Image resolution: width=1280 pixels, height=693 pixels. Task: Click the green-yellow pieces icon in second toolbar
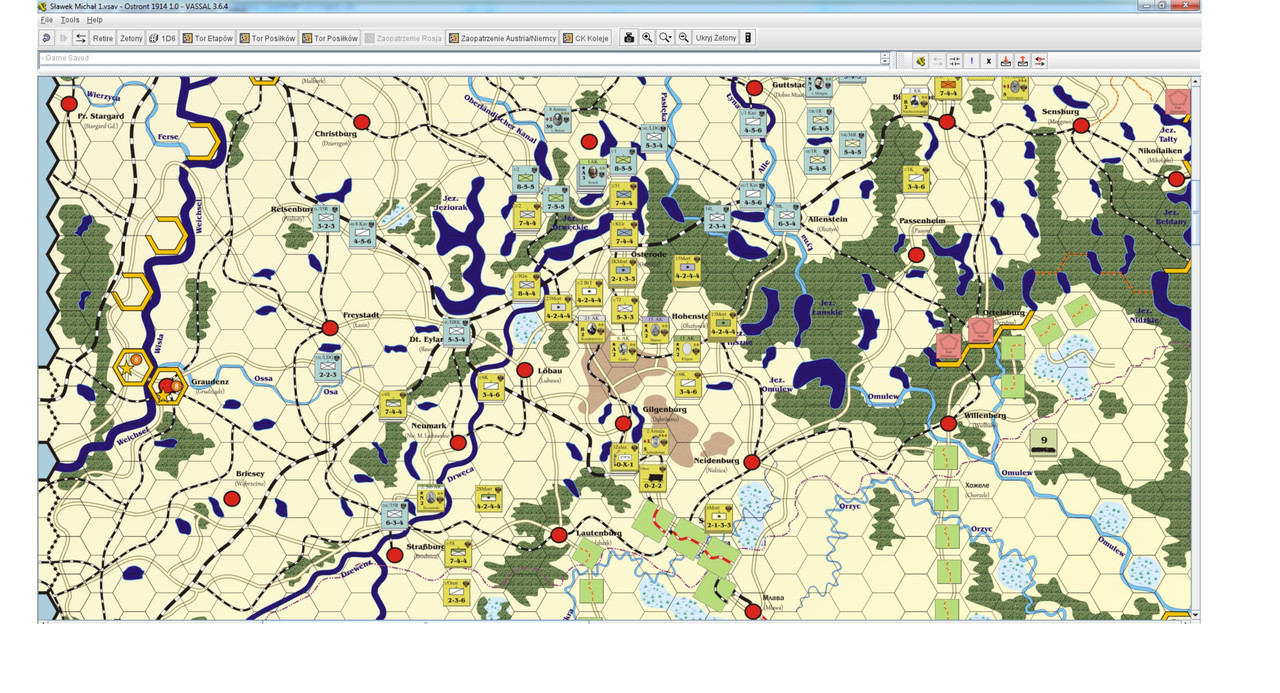(x=921, y=61)
